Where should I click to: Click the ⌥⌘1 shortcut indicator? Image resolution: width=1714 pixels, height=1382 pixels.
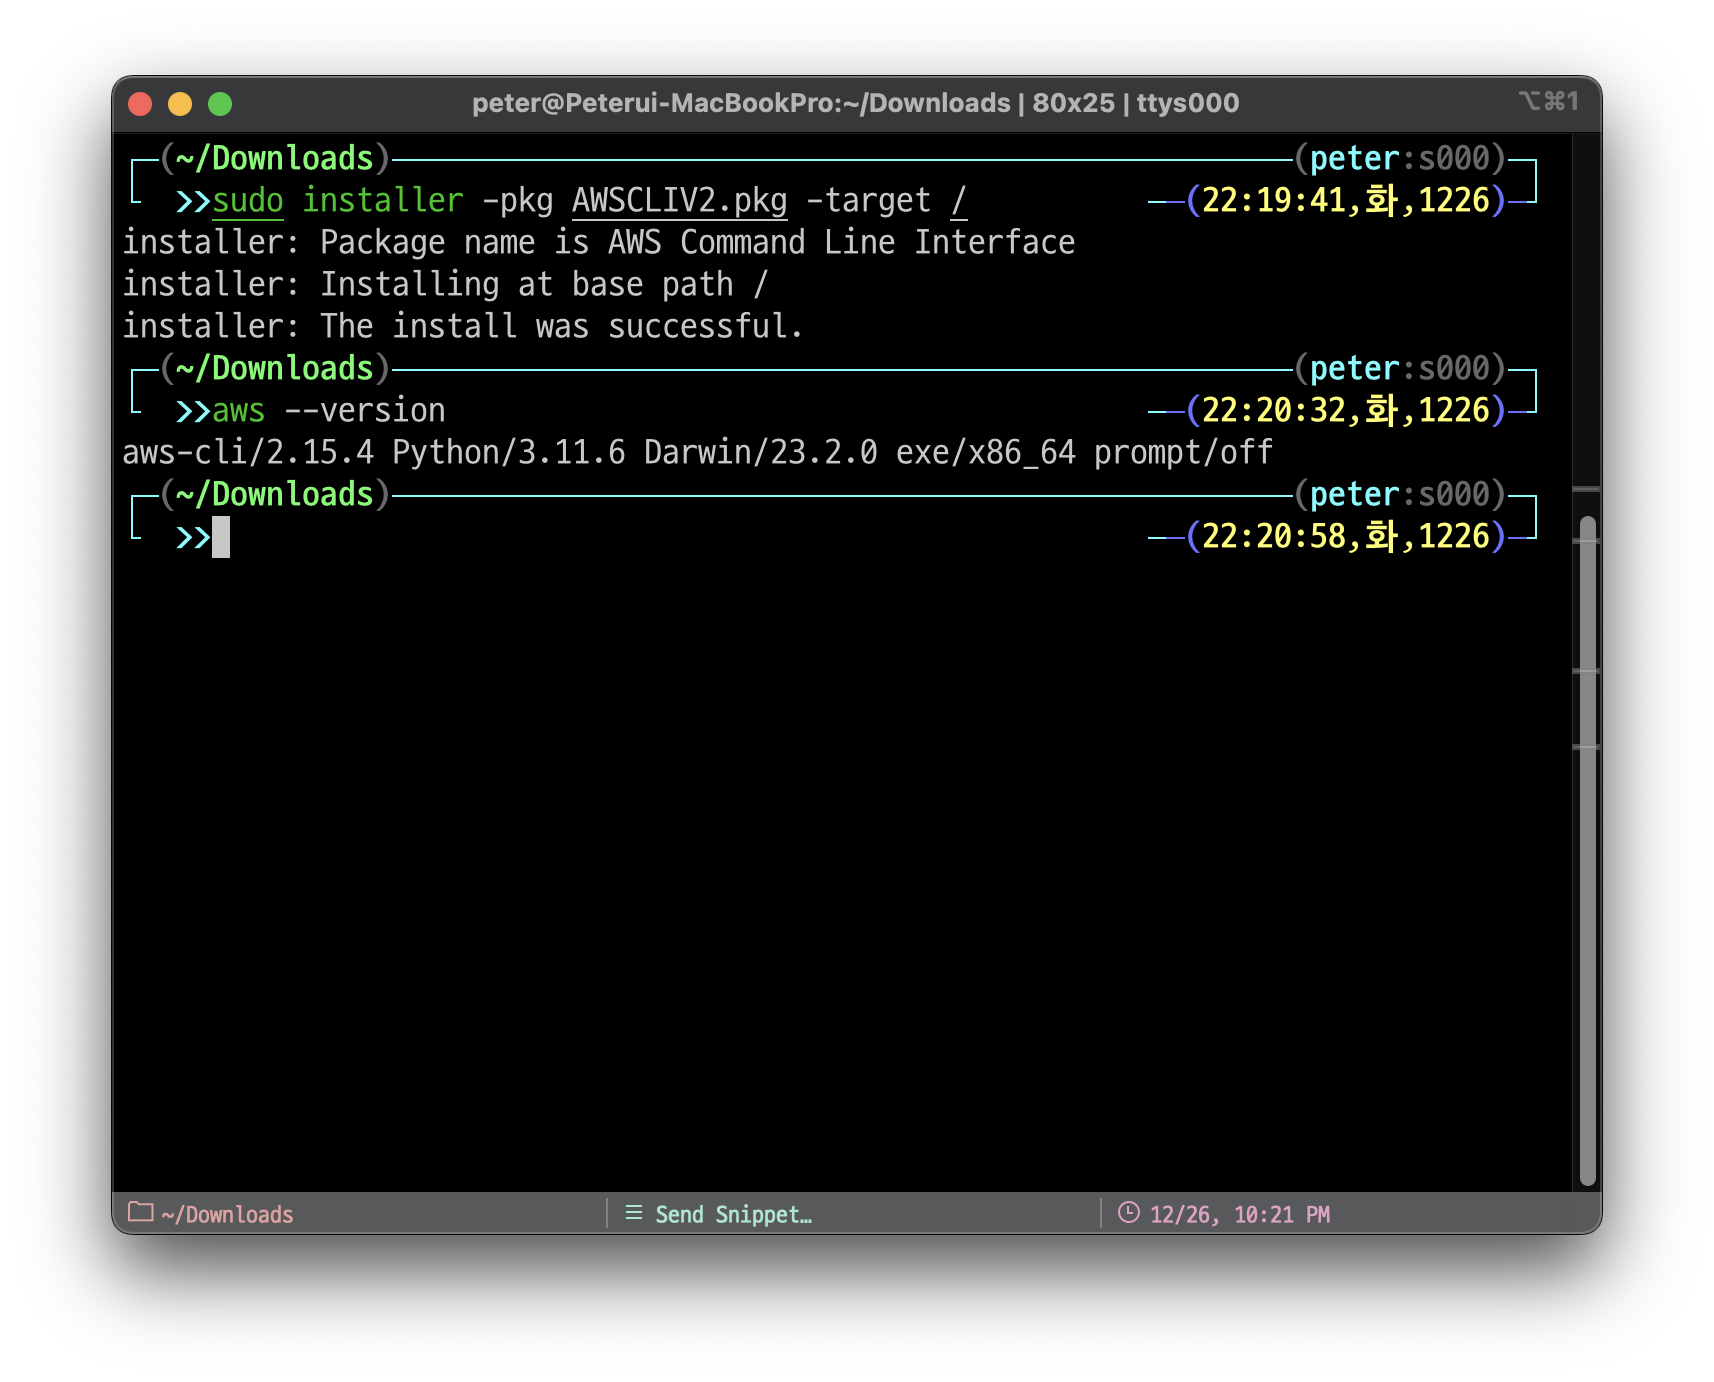pyautogui.click(x=1548, y=101)
